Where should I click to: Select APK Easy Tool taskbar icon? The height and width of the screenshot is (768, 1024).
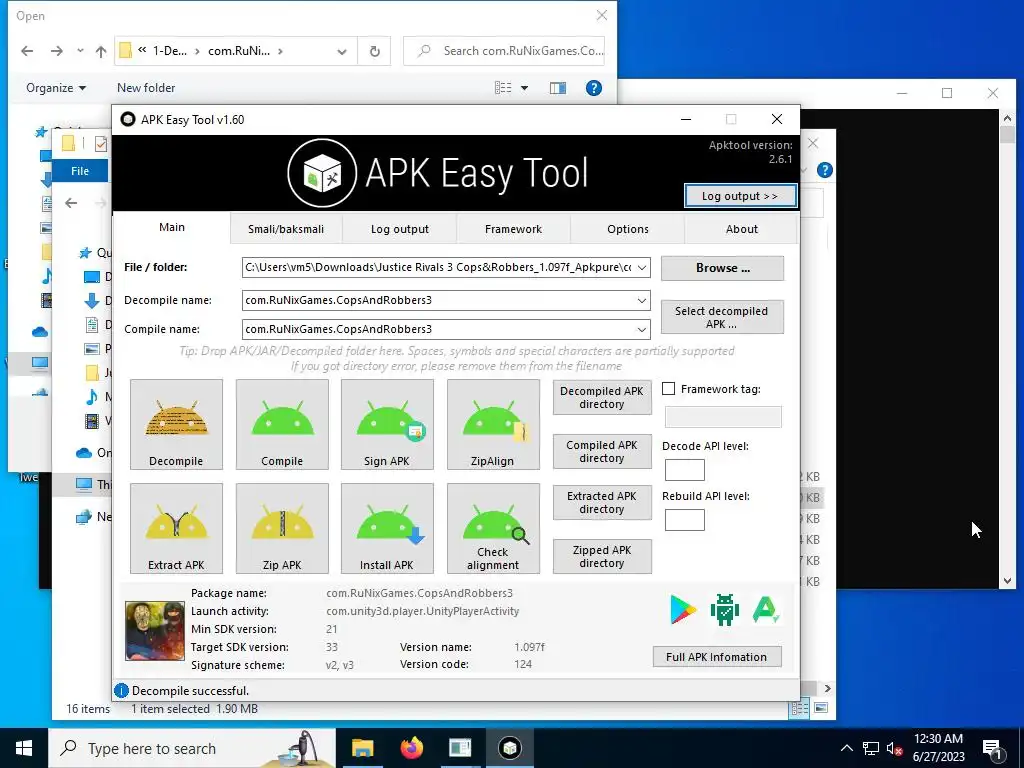click(509, 748)
